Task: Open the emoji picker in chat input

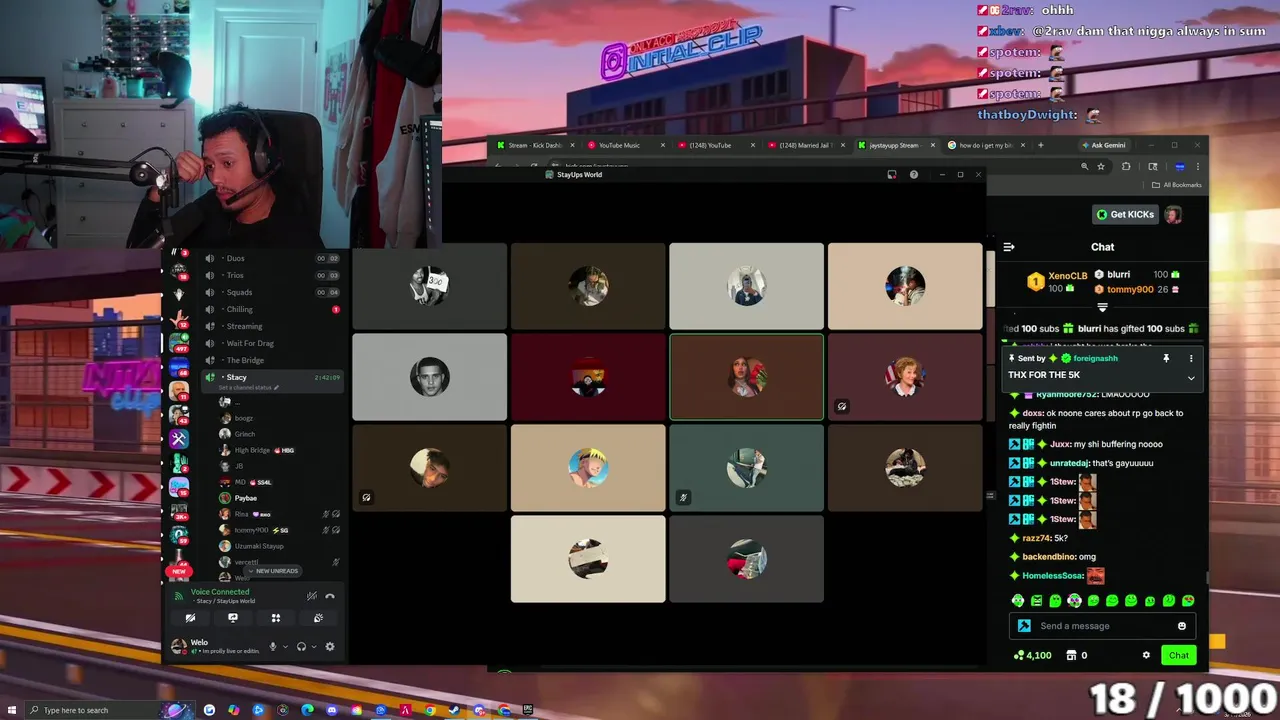Action: pos(1182,626)
